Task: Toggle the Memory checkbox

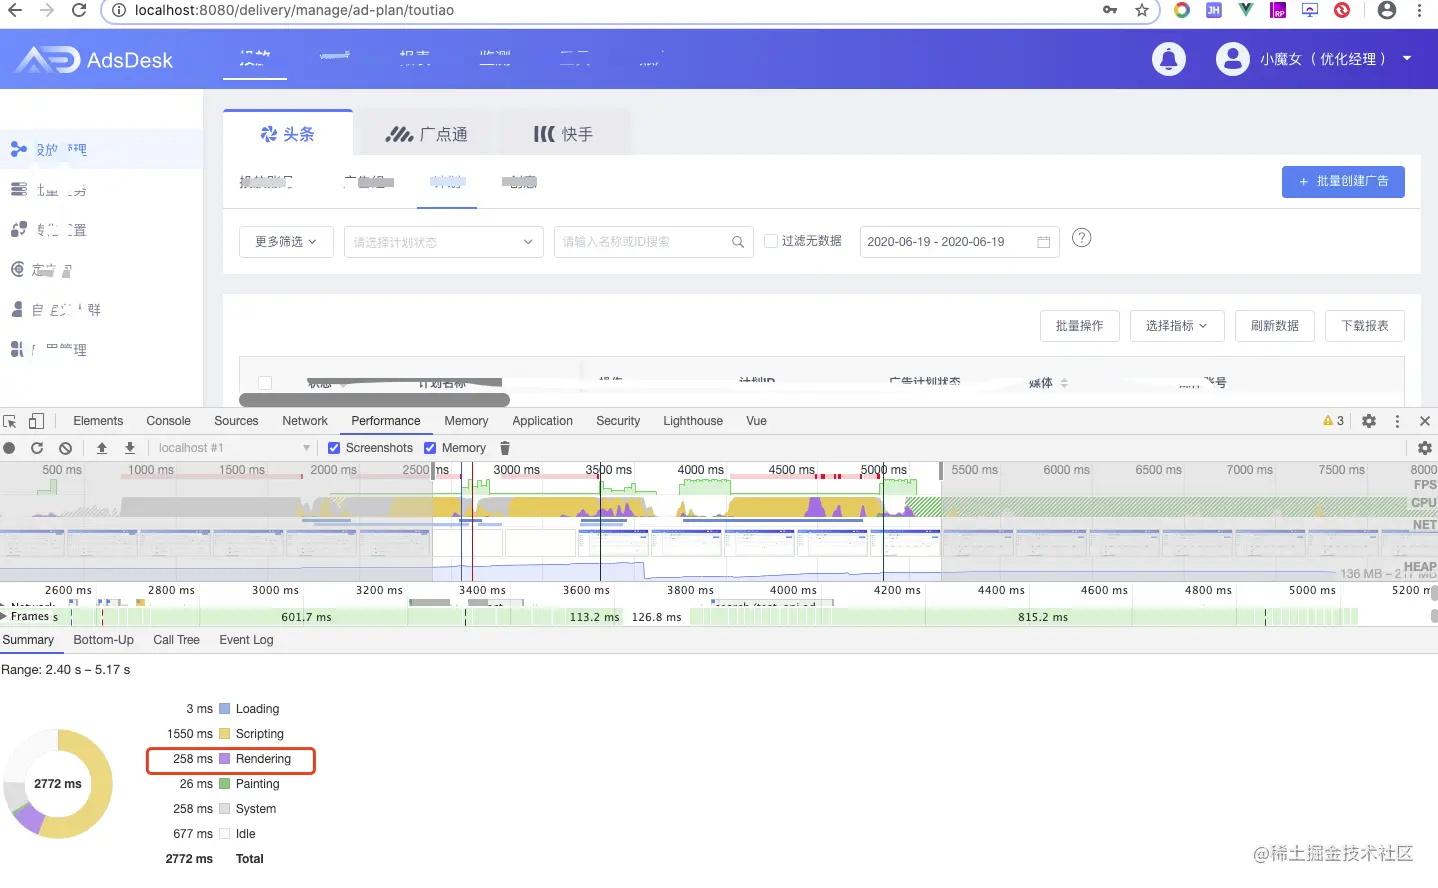Action: (x=430, y=448)
